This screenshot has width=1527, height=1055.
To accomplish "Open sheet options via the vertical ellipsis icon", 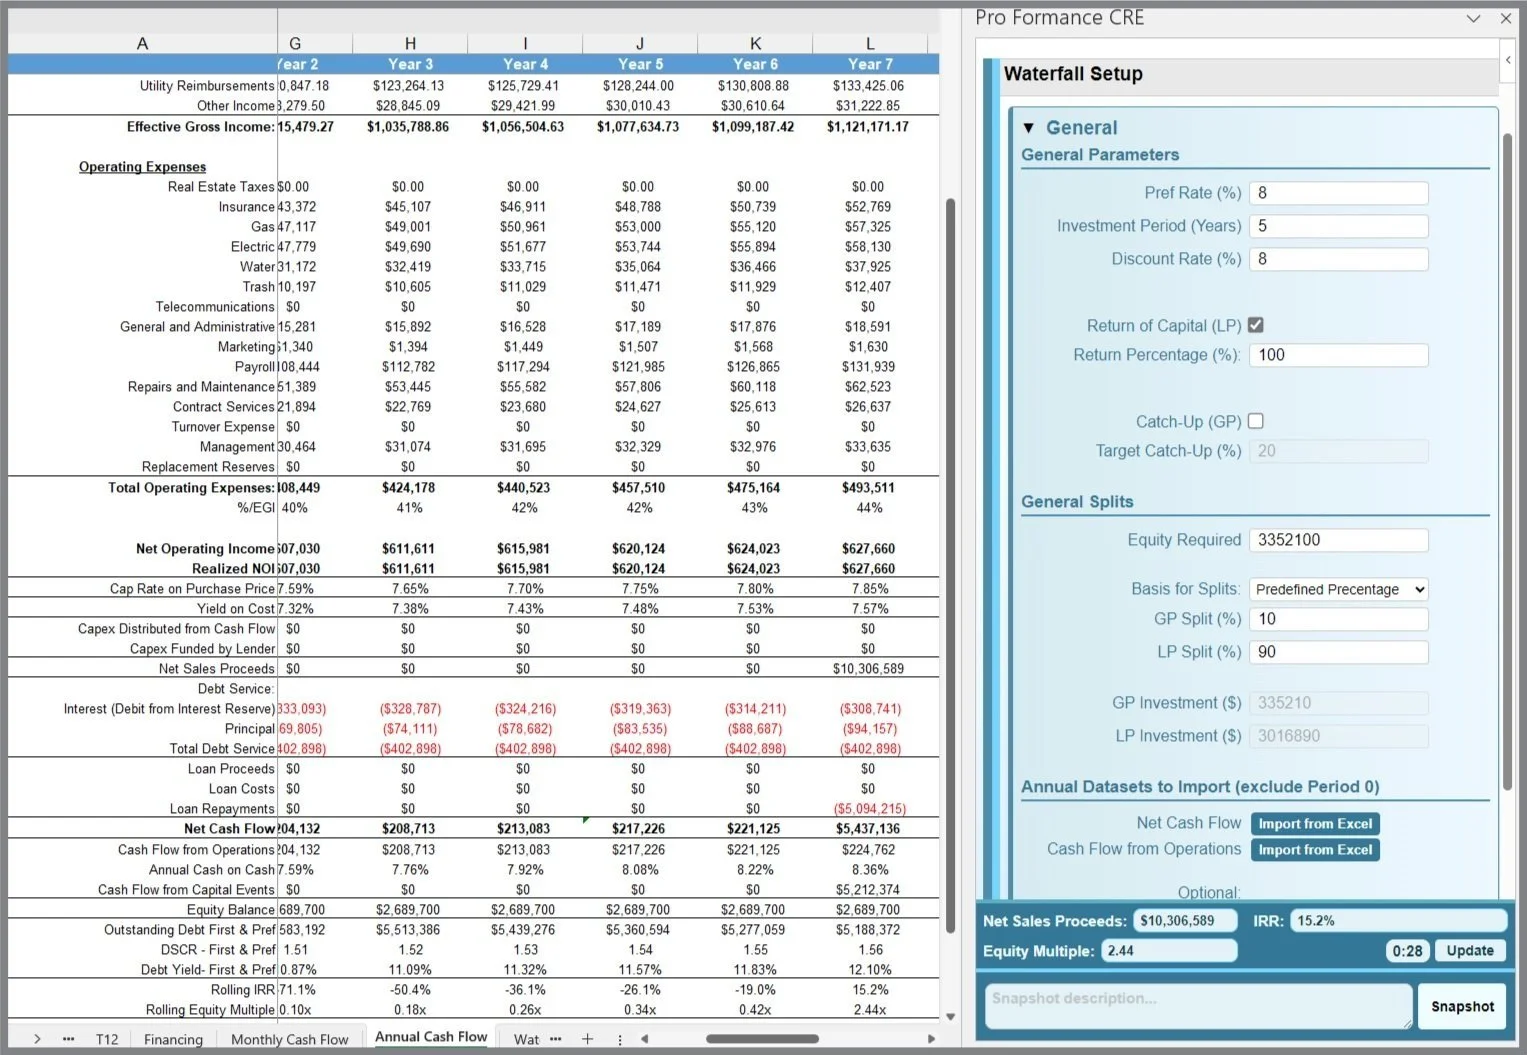I will pyautogui.click(x=620, y=1040).
